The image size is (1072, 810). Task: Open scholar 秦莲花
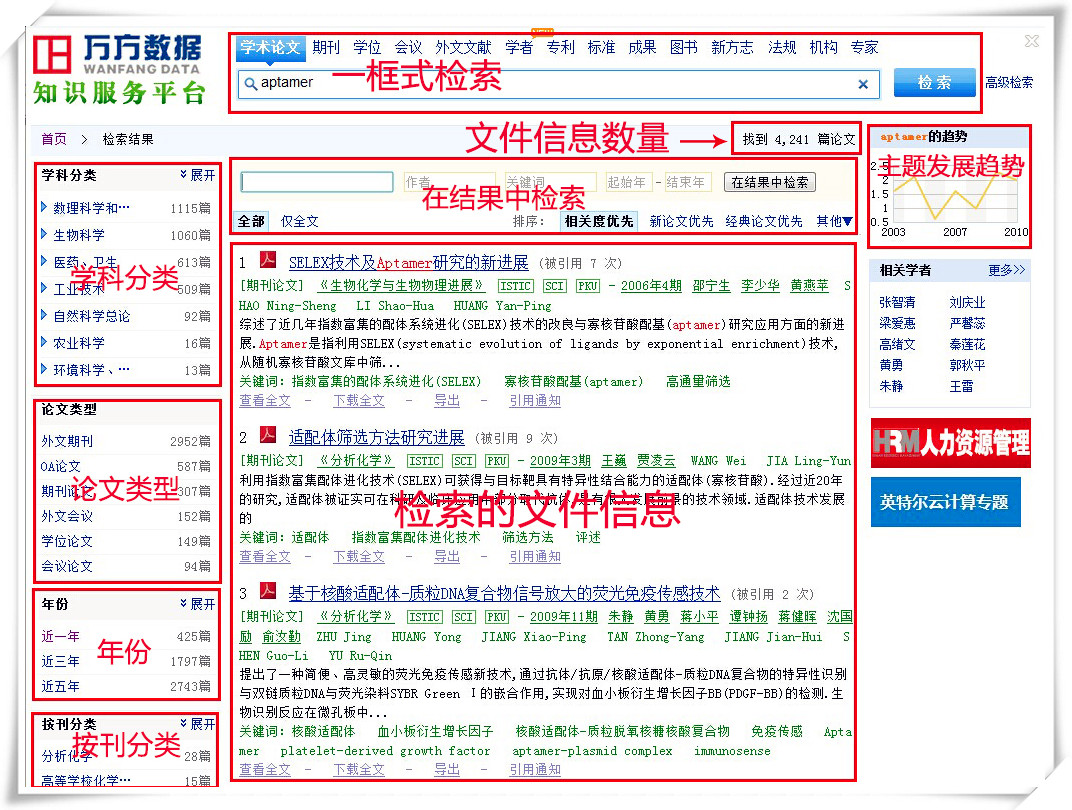click(x=967, y=344)
